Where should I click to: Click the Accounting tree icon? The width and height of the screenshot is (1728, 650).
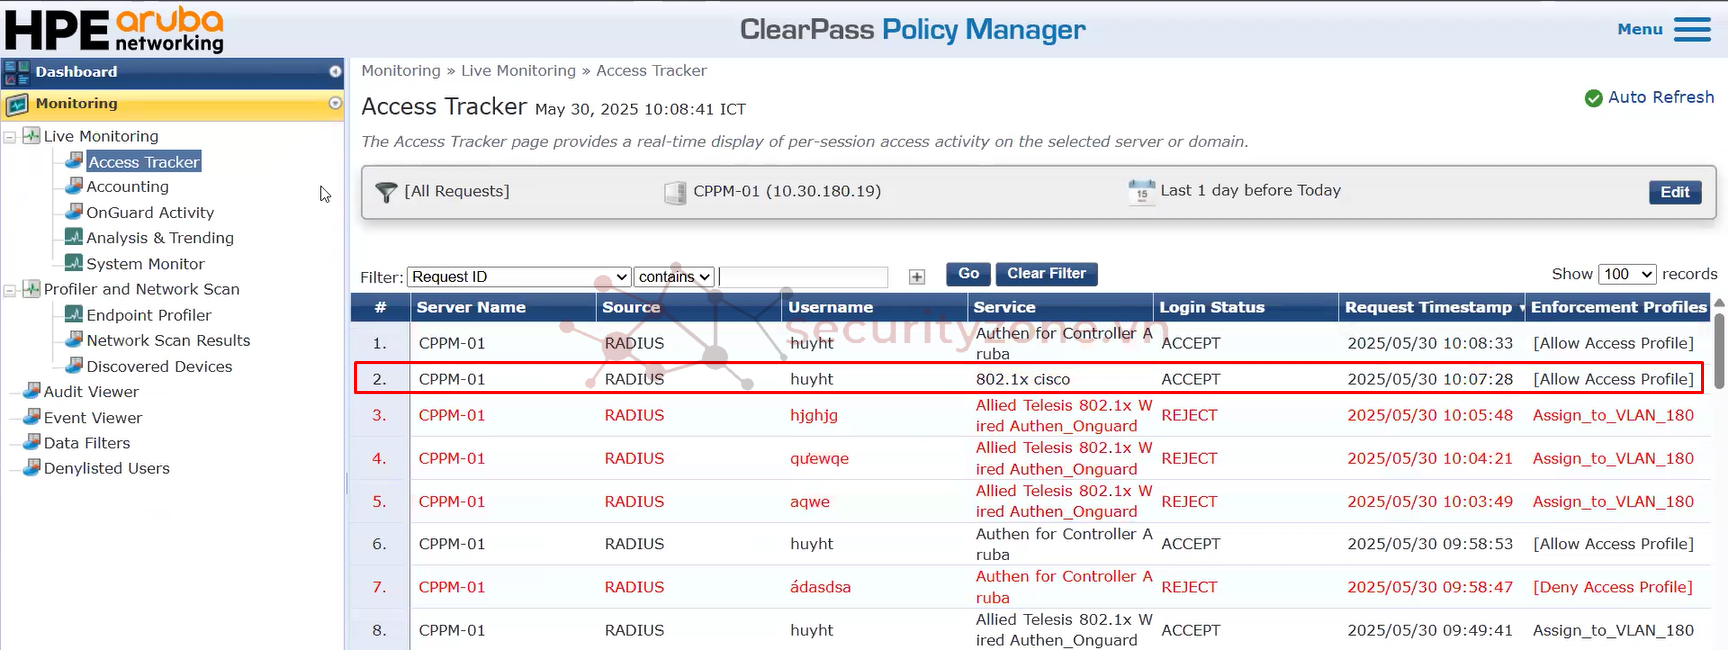pyautogui.click(x=74, y=185)
